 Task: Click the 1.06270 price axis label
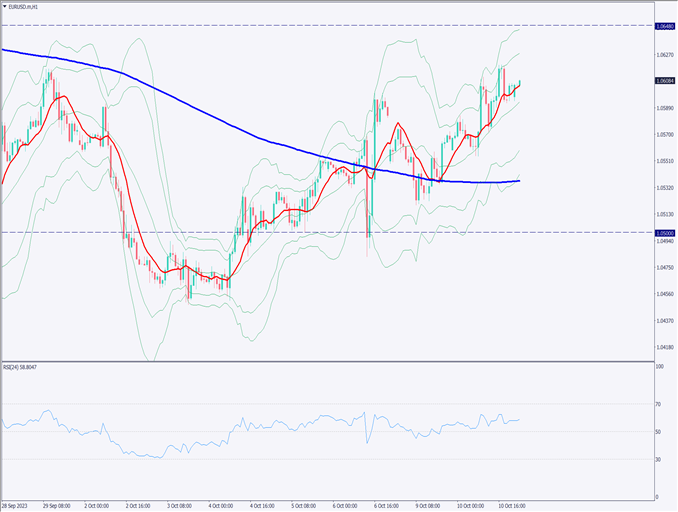(x=664, y=55)
